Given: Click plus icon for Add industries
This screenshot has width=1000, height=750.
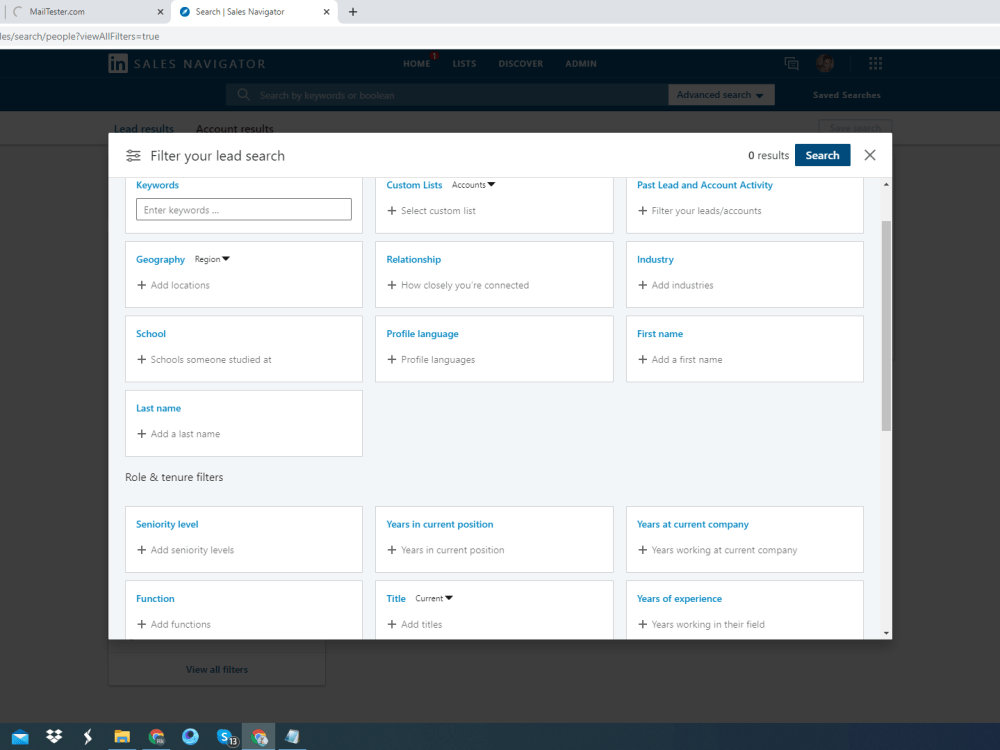Looking at the screenshot, I should pos(642,285).
